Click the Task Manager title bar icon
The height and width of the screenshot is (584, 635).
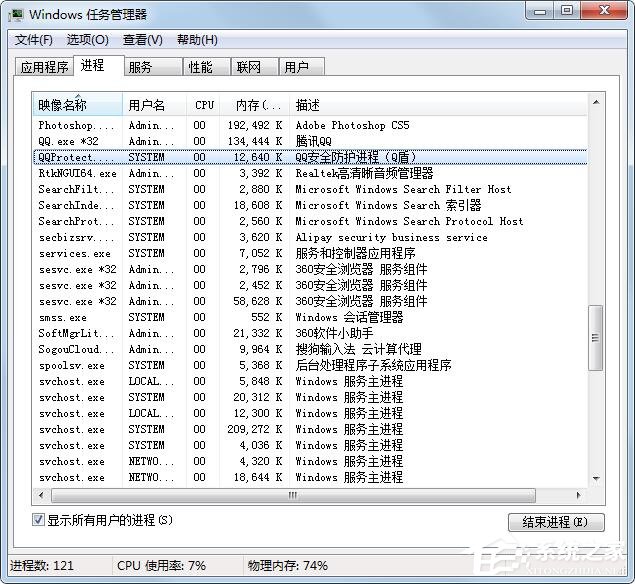pyautogui.click(x=16, y=14)
